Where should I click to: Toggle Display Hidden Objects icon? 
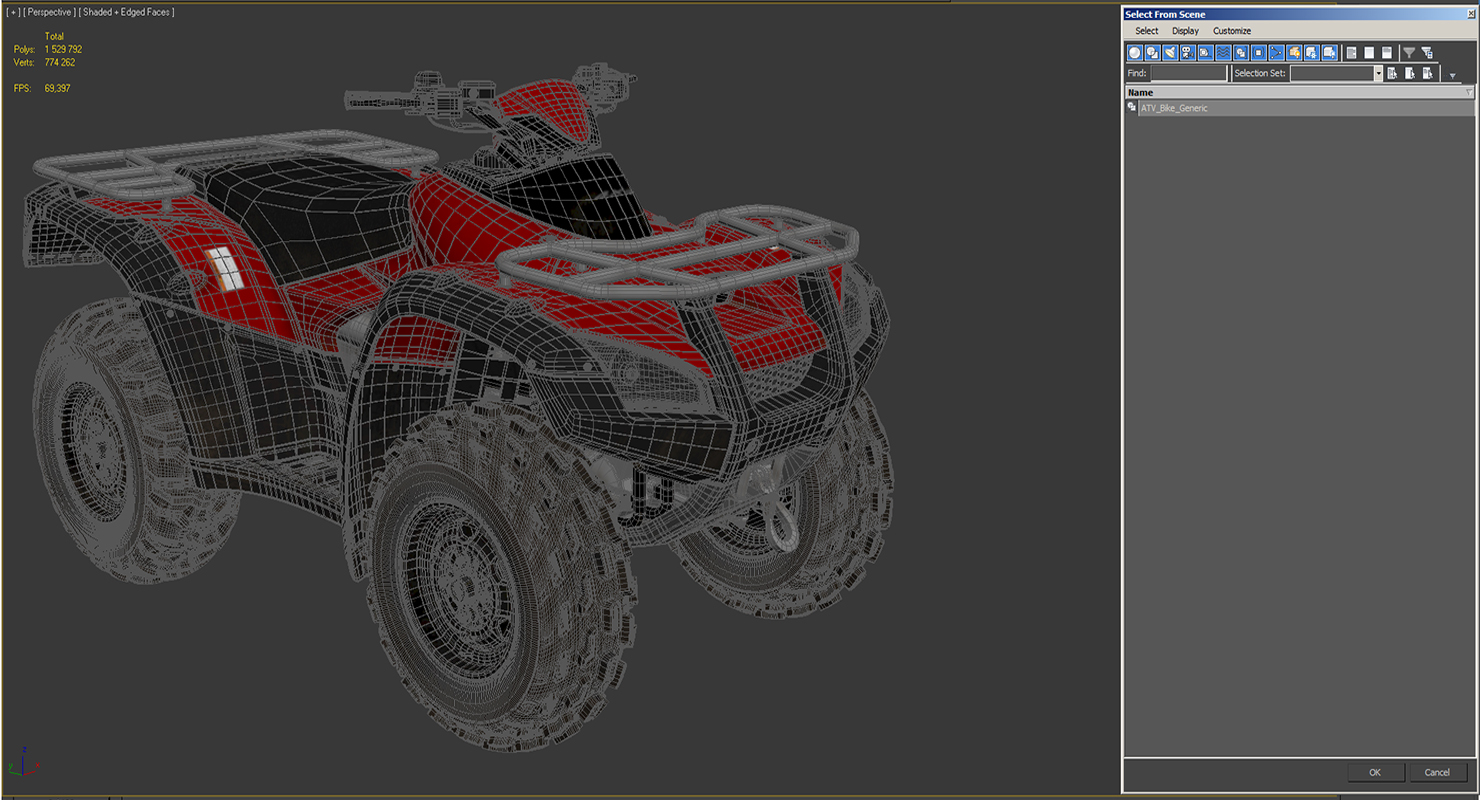[1329, 52]
